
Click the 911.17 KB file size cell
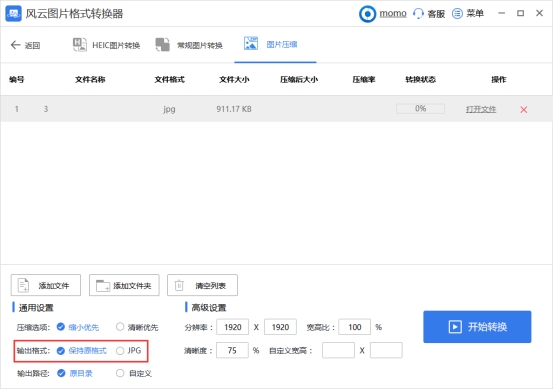tap(234, 109)
